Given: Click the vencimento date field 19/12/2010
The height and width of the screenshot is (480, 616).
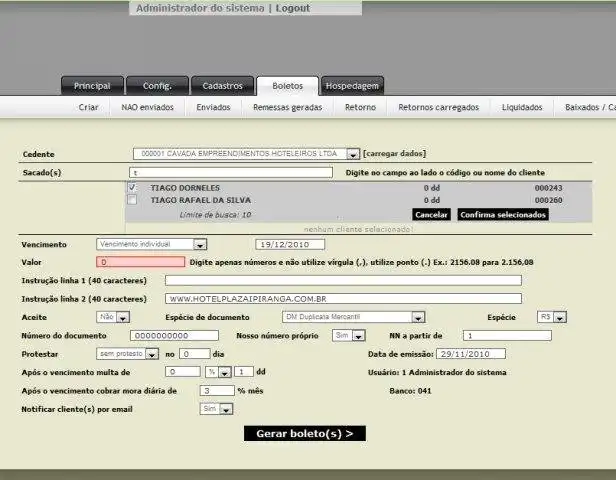Looking at the screenshot, I should pos(290,244).
